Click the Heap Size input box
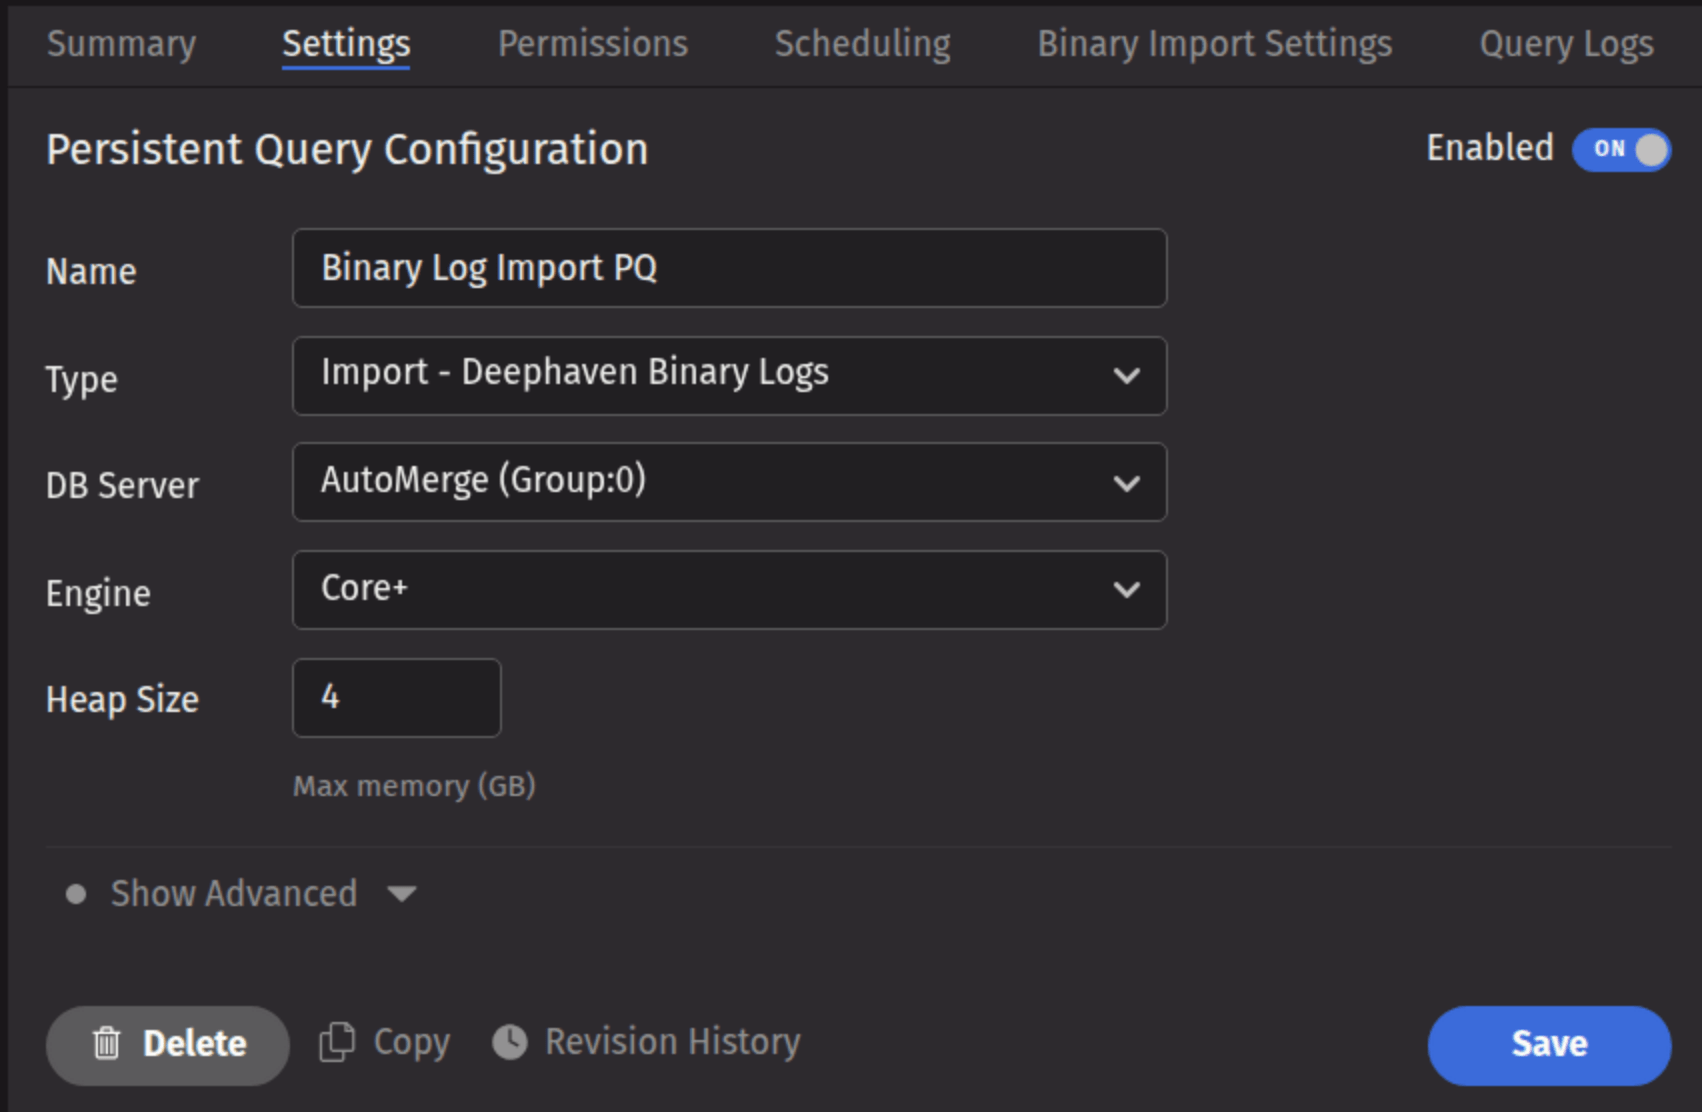The height and width of the screenshot is (1112, 1702). pos(396,698)
